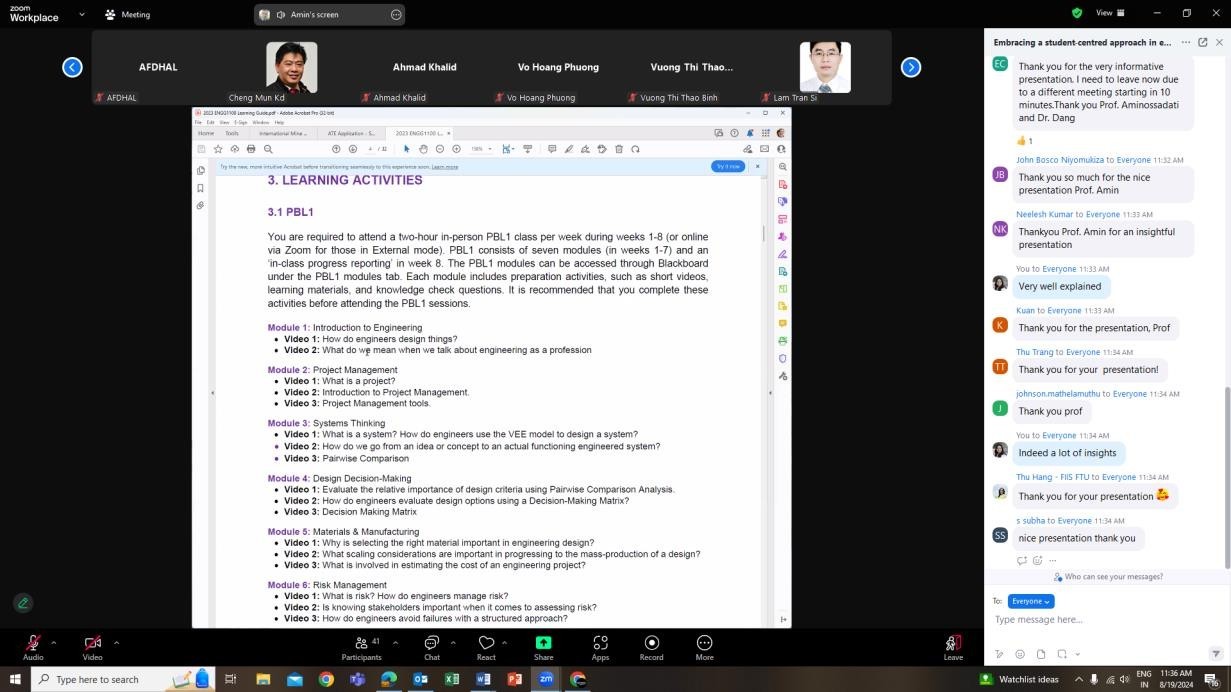Open options menu on Amin's screen bar
The image size is (1231, 692).
click(396, 15)
